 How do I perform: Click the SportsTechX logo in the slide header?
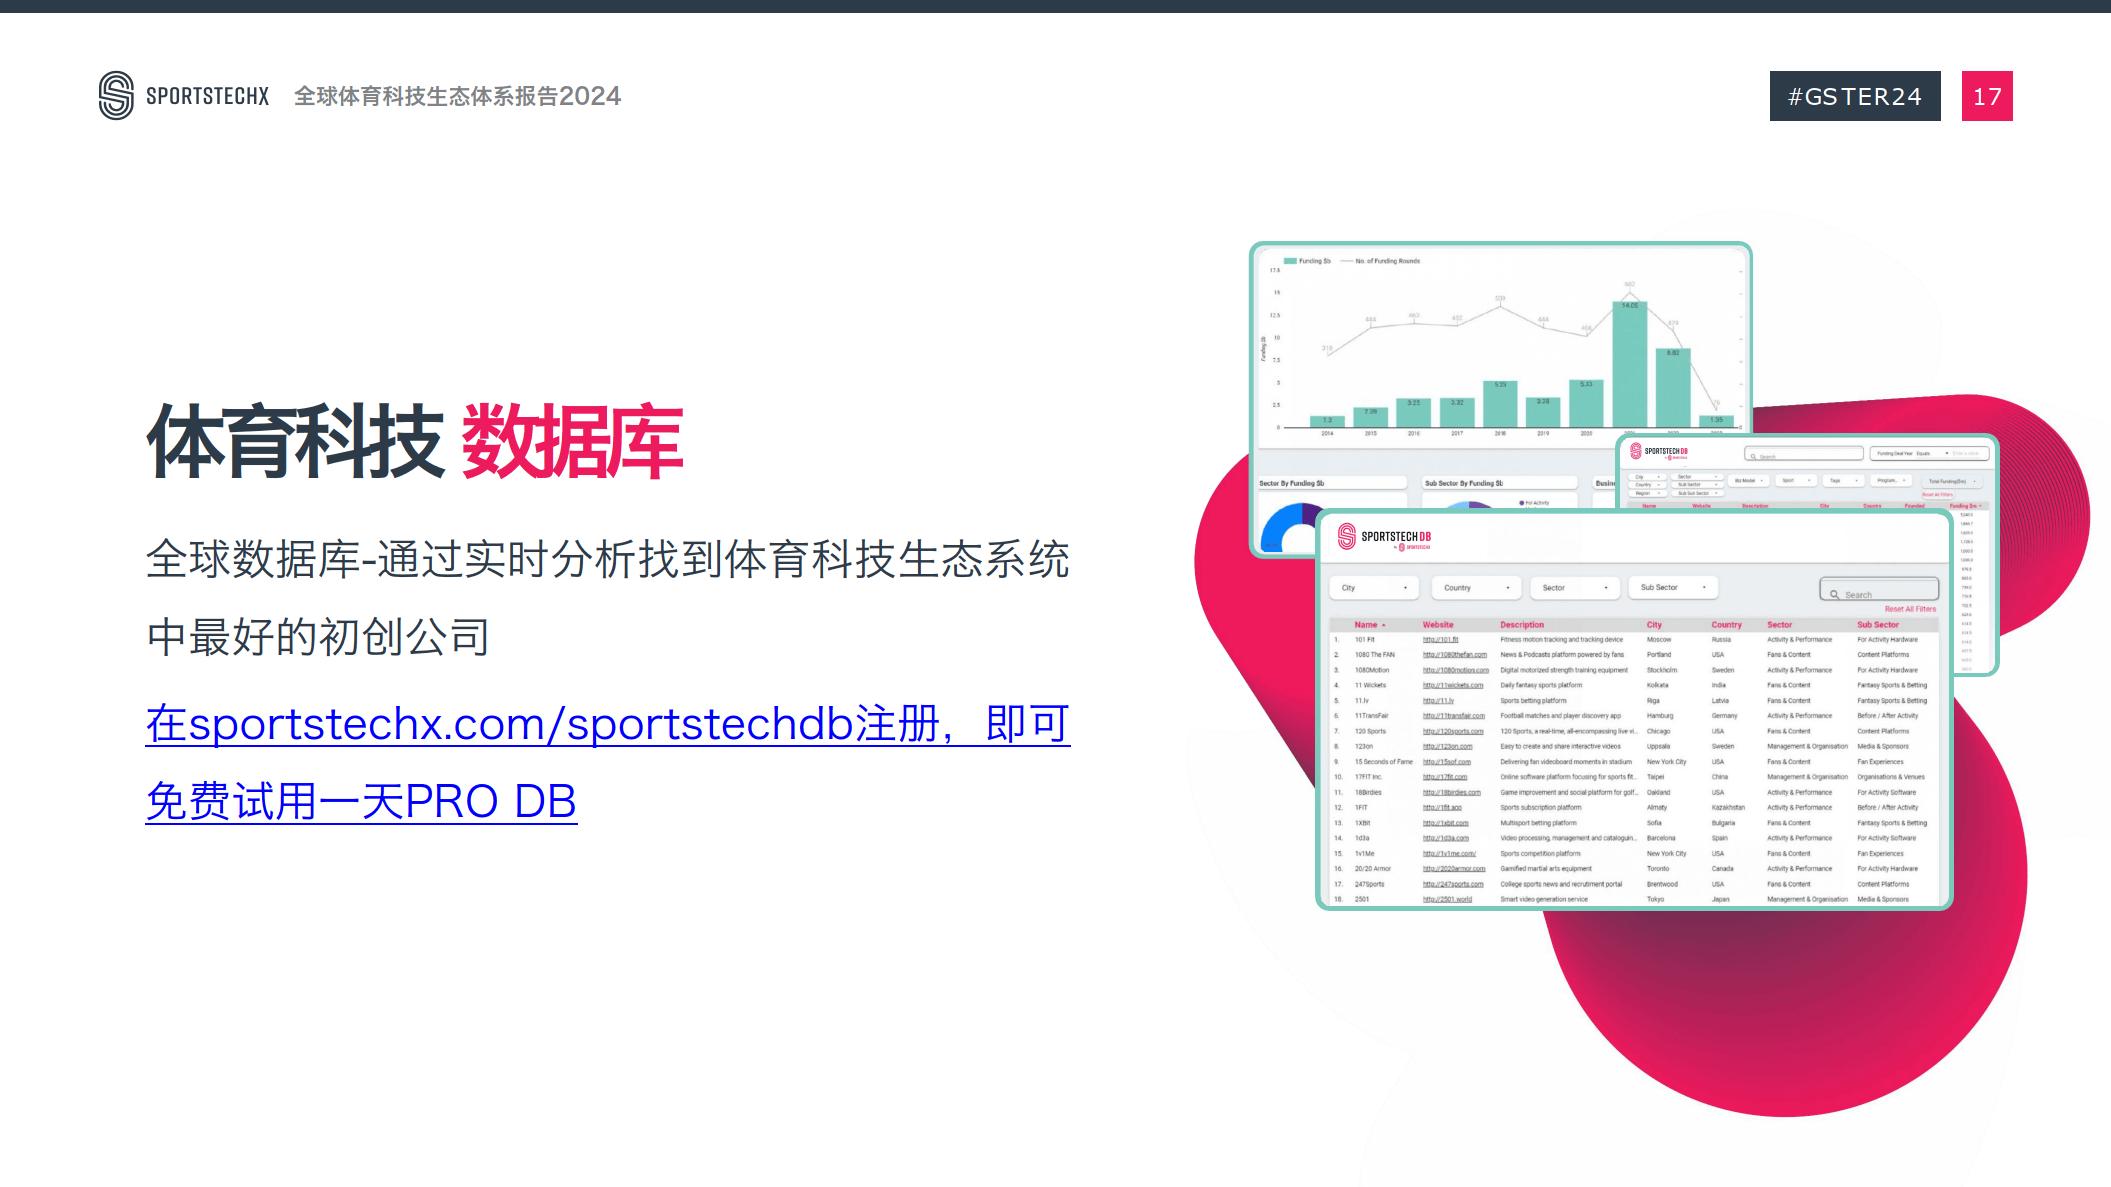pos(184,96)
